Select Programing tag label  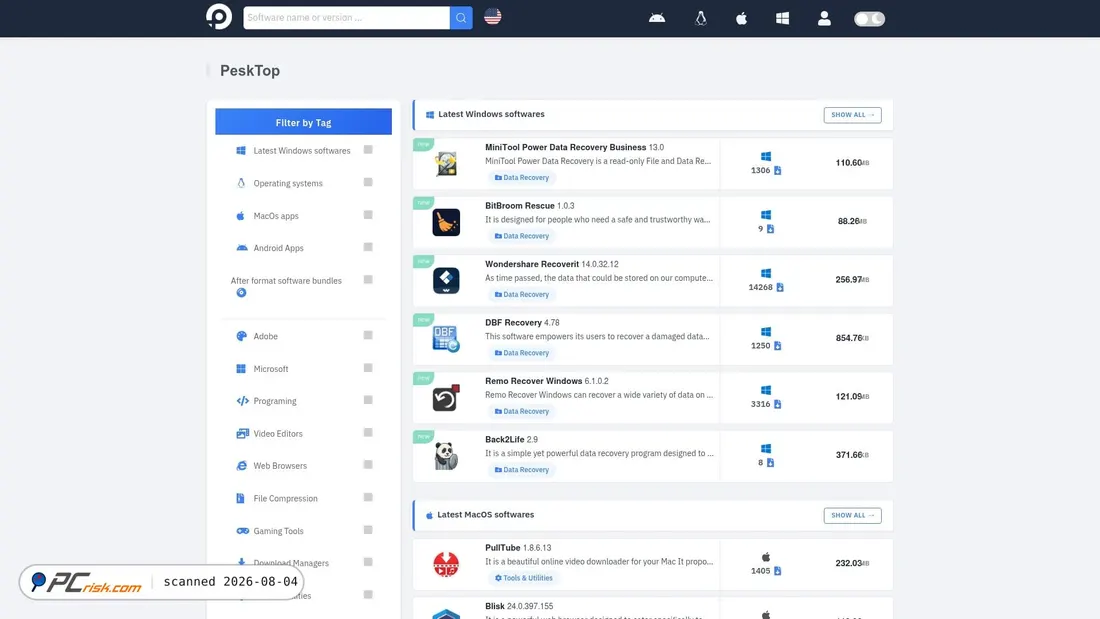point(275,401)
